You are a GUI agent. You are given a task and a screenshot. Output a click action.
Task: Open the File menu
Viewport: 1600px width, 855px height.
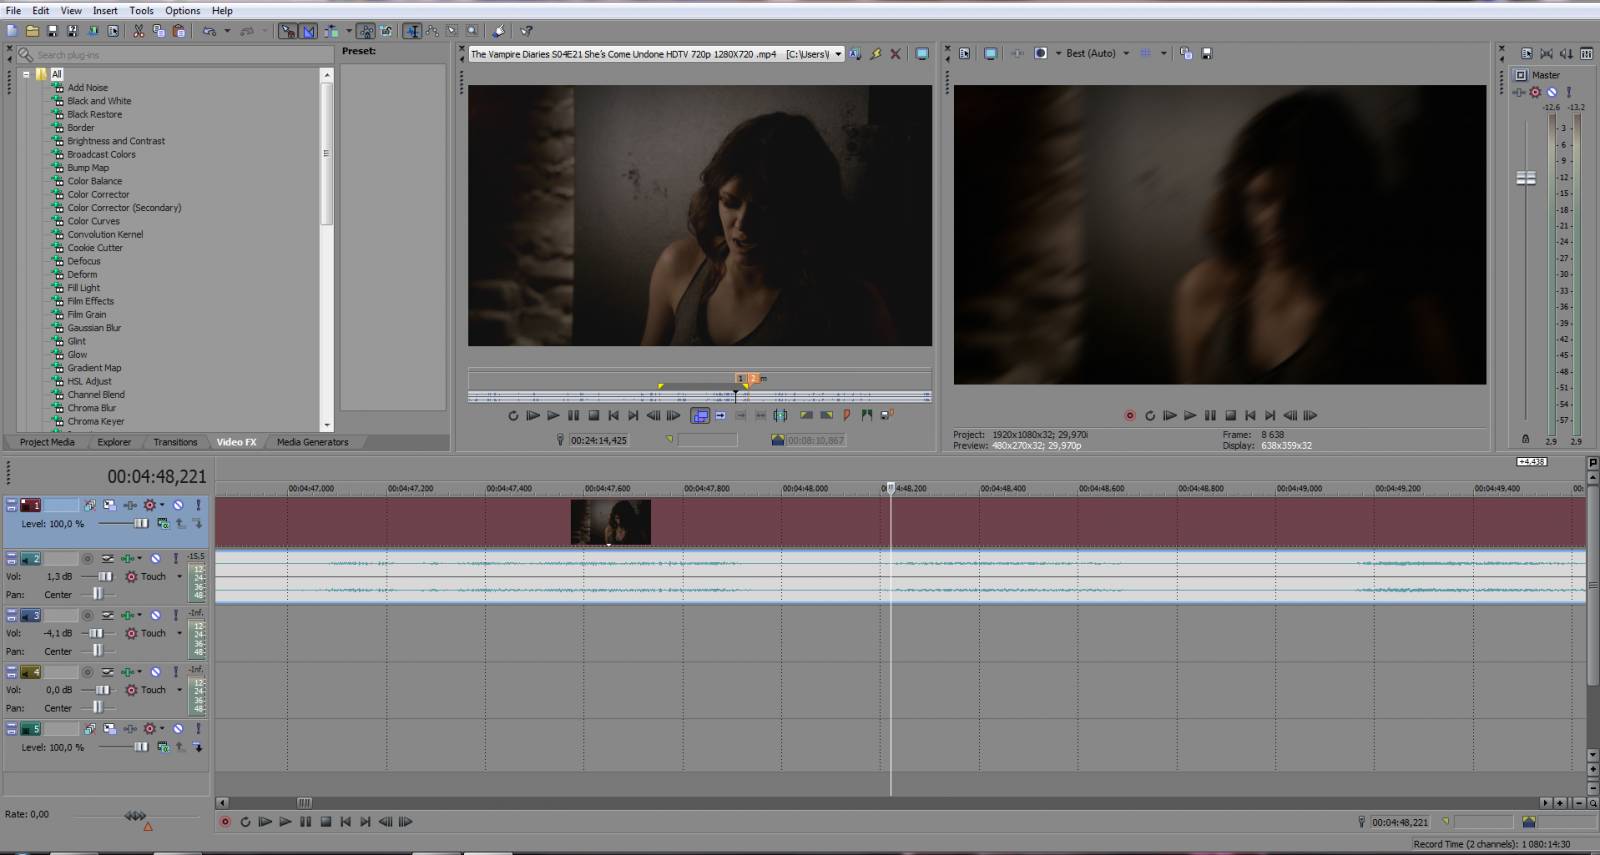coord(13,11)
